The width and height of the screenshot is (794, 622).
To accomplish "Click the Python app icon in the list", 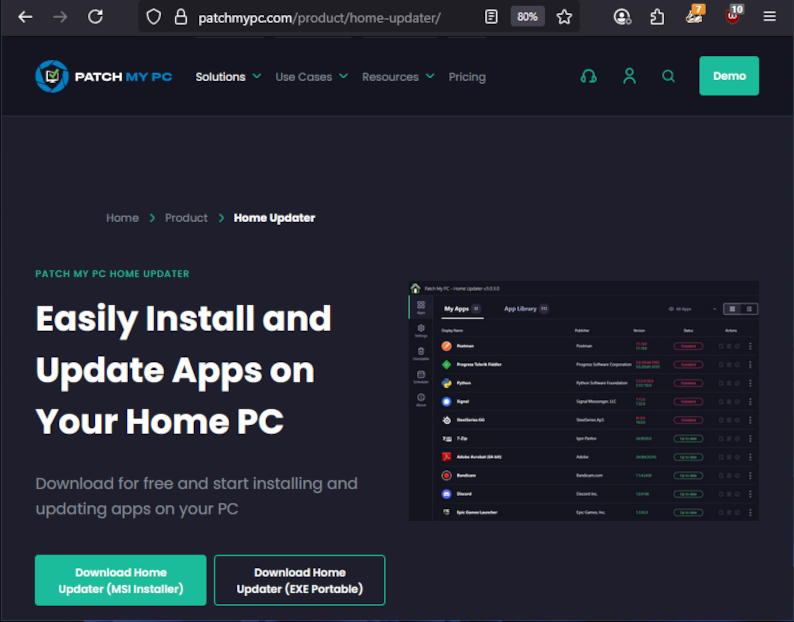I will pos(446,383).
